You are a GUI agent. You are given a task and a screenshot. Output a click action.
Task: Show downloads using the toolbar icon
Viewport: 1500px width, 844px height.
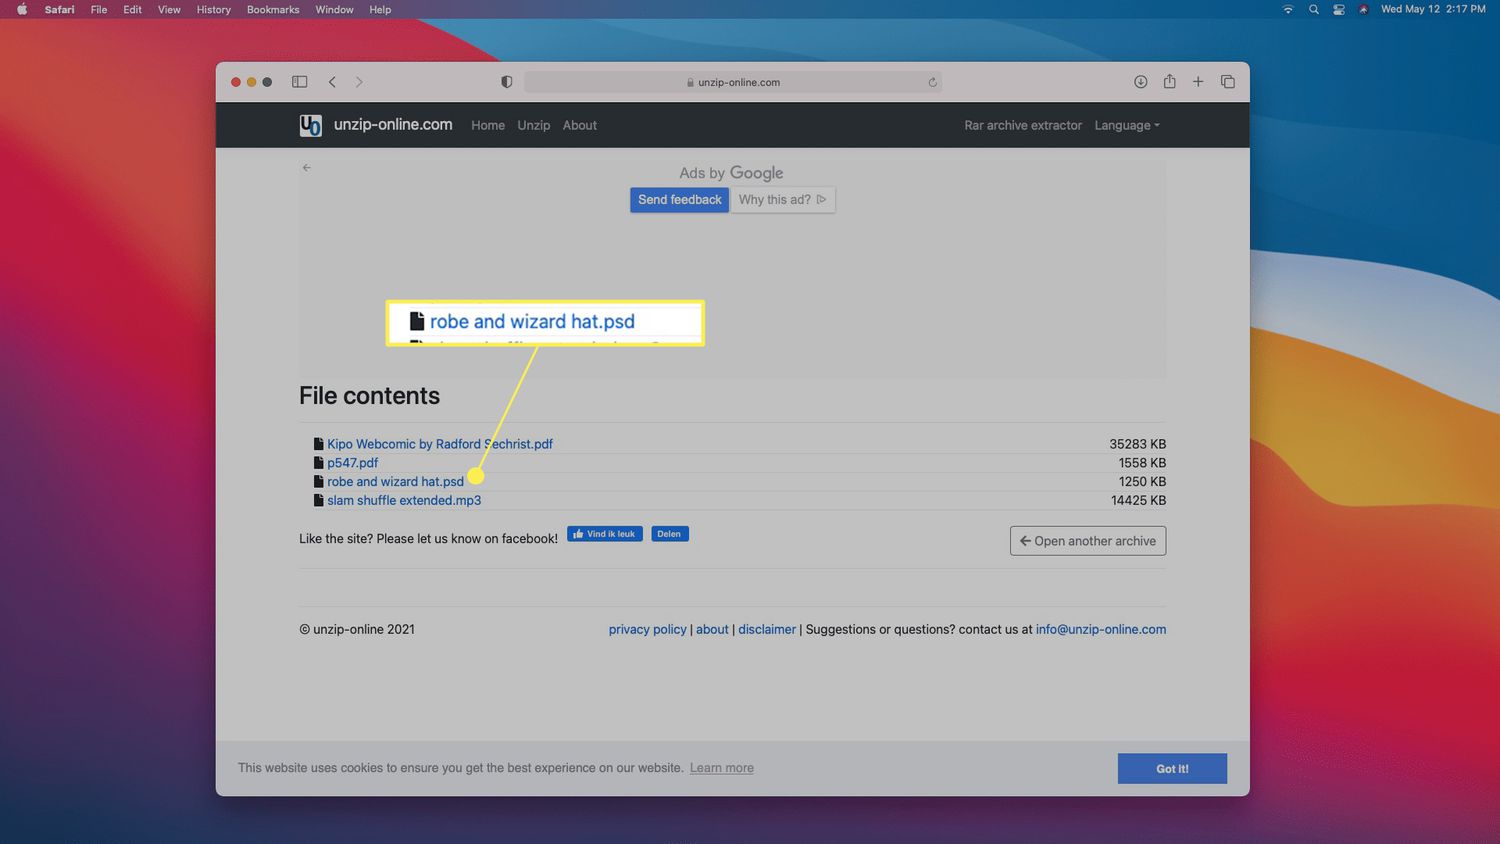[x=1140, y=82]
